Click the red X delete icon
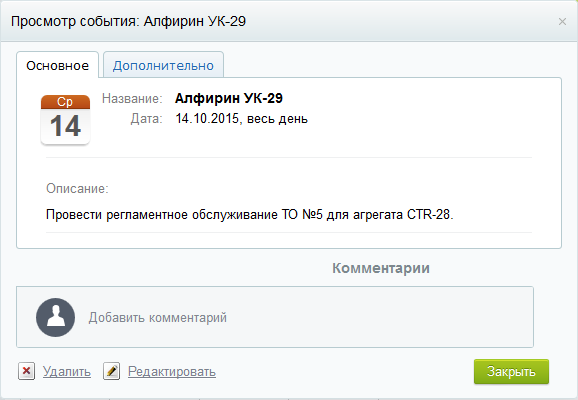 (x=27, y=371)
